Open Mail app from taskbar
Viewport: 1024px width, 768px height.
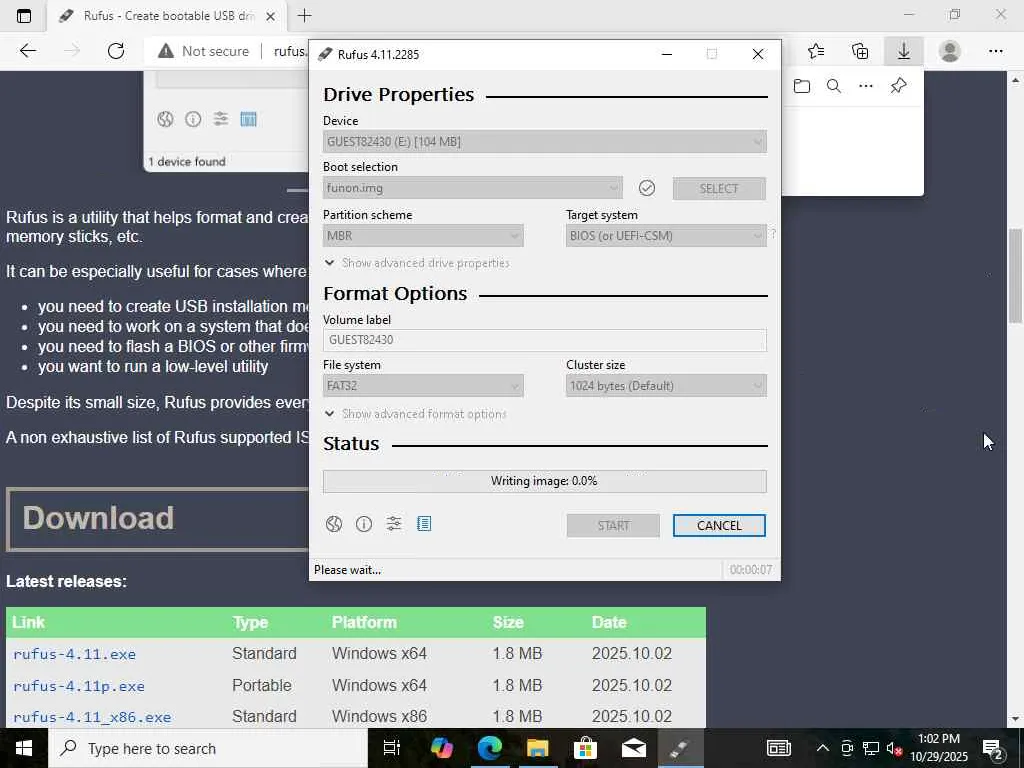pyautogui.click(x=633, y=748)
